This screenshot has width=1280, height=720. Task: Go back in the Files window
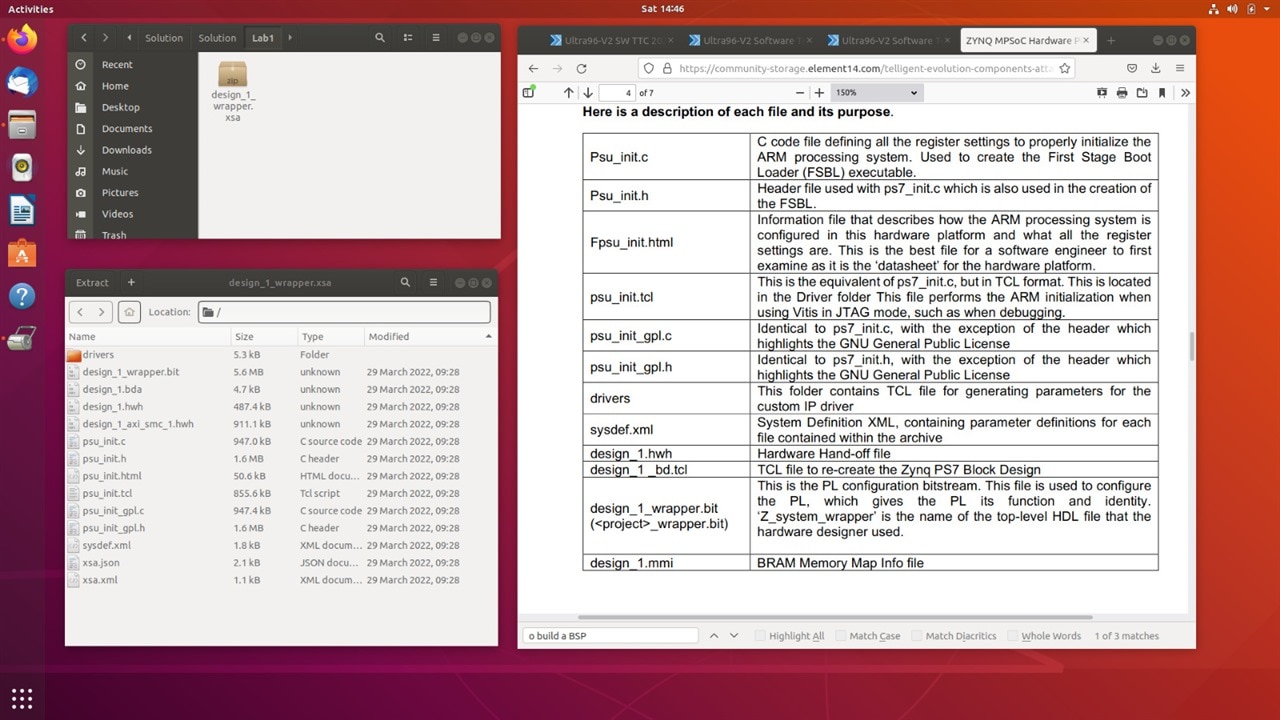(84, 38)
